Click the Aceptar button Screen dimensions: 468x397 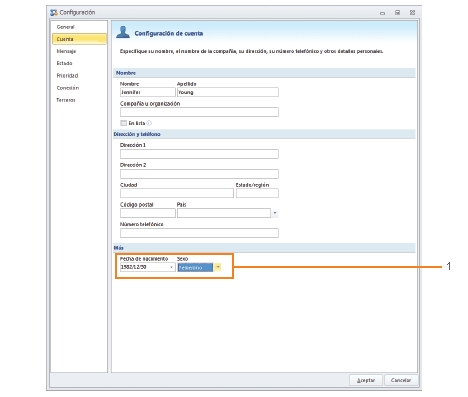point(366,380)
